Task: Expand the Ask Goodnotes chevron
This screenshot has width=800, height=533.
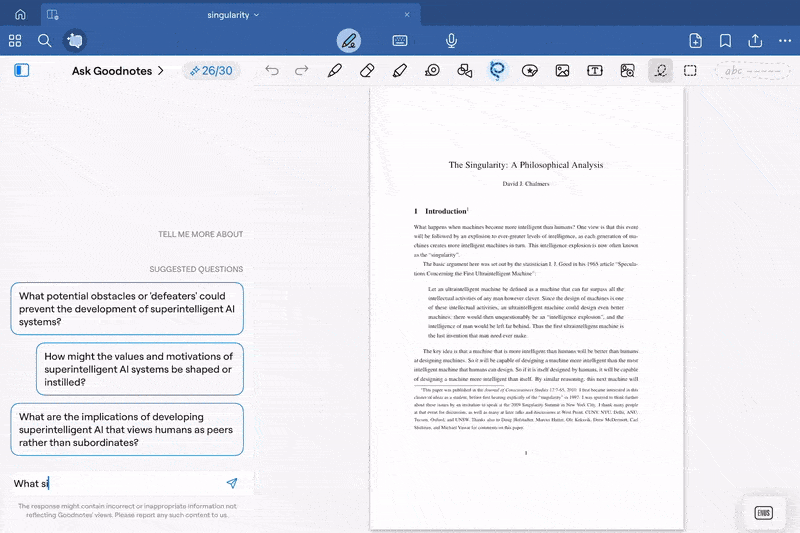Action: (x=160, y=71)
